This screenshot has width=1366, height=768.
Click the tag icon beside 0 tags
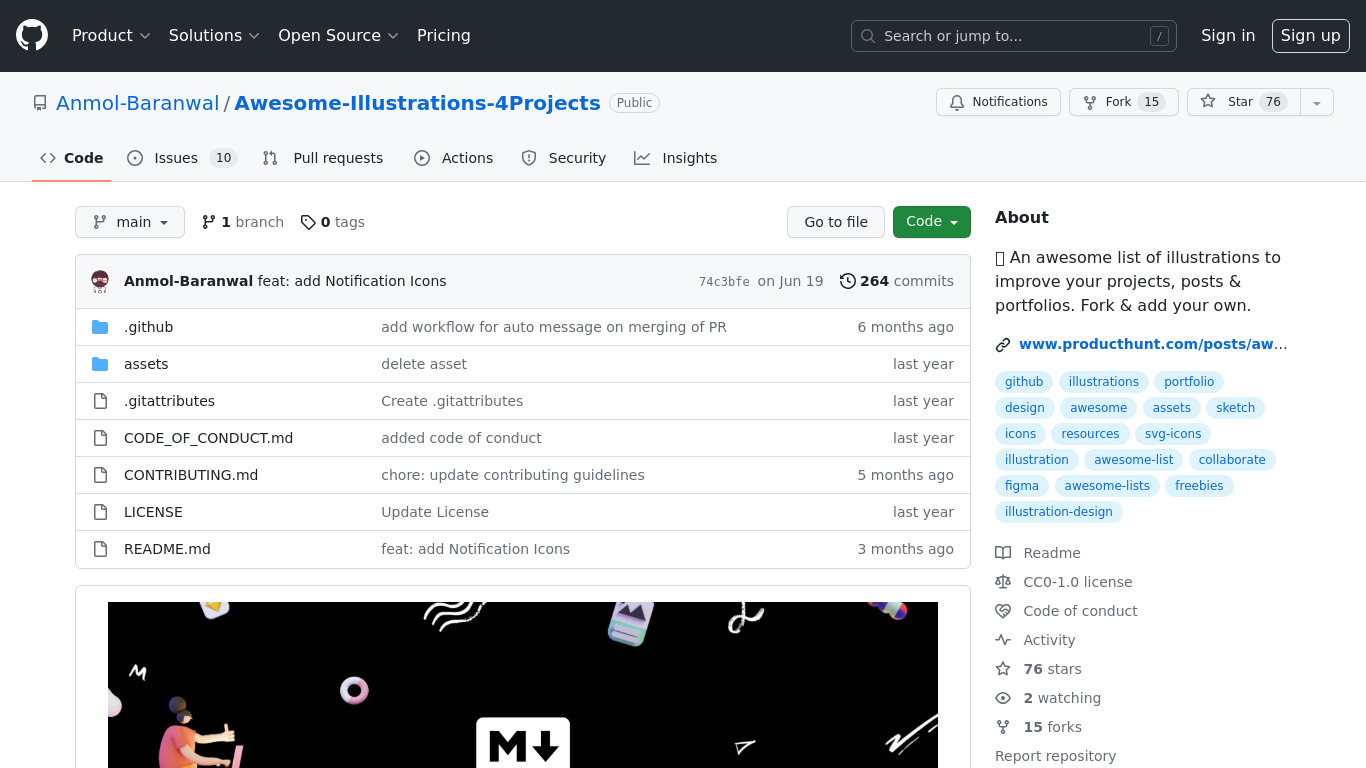pyautogui.click(x=308, y=222)
